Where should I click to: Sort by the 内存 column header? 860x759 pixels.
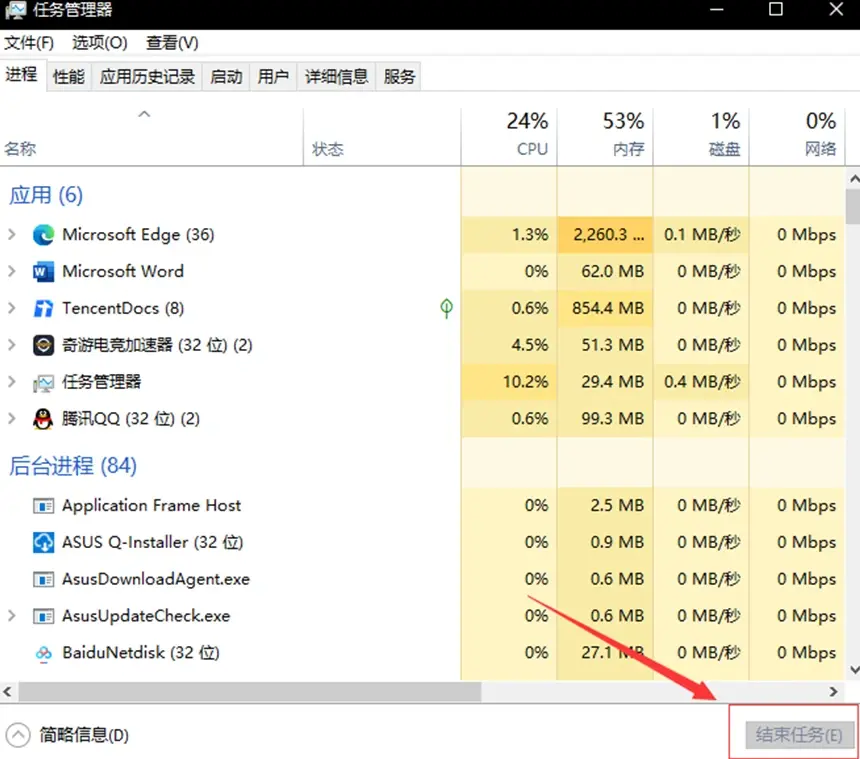605,137
